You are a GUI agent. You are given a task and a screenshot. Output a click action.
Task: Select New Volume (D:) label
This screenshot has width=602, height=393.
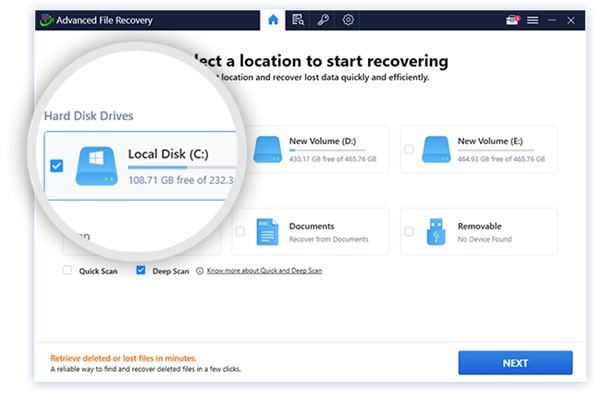coord(322,141)
